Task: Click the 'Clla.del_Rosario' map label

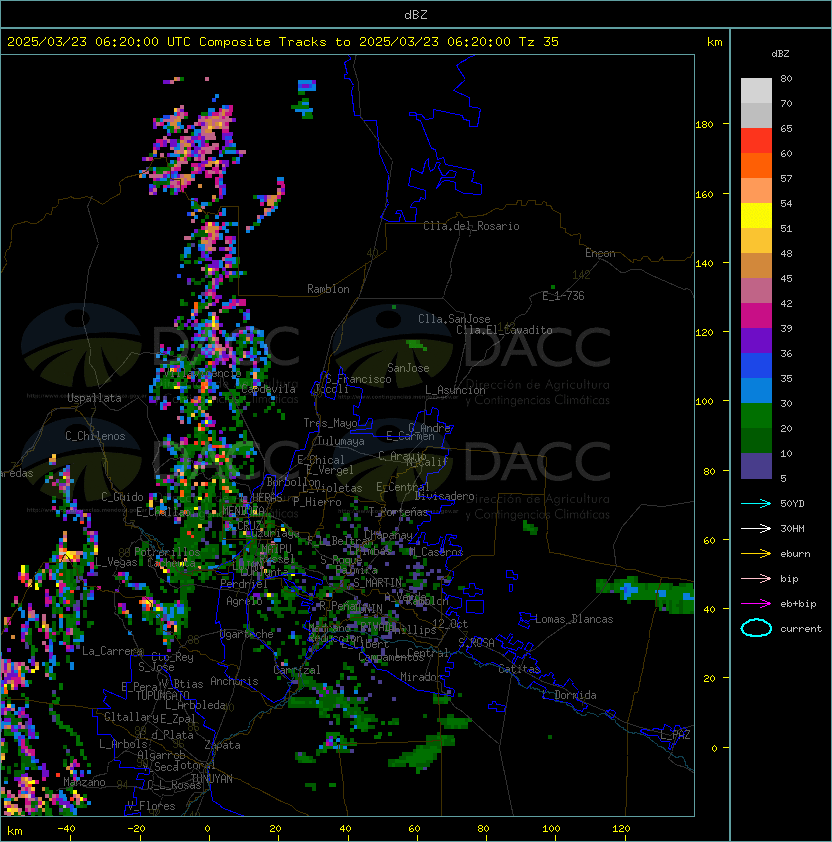Action: [x=471, y=226]
